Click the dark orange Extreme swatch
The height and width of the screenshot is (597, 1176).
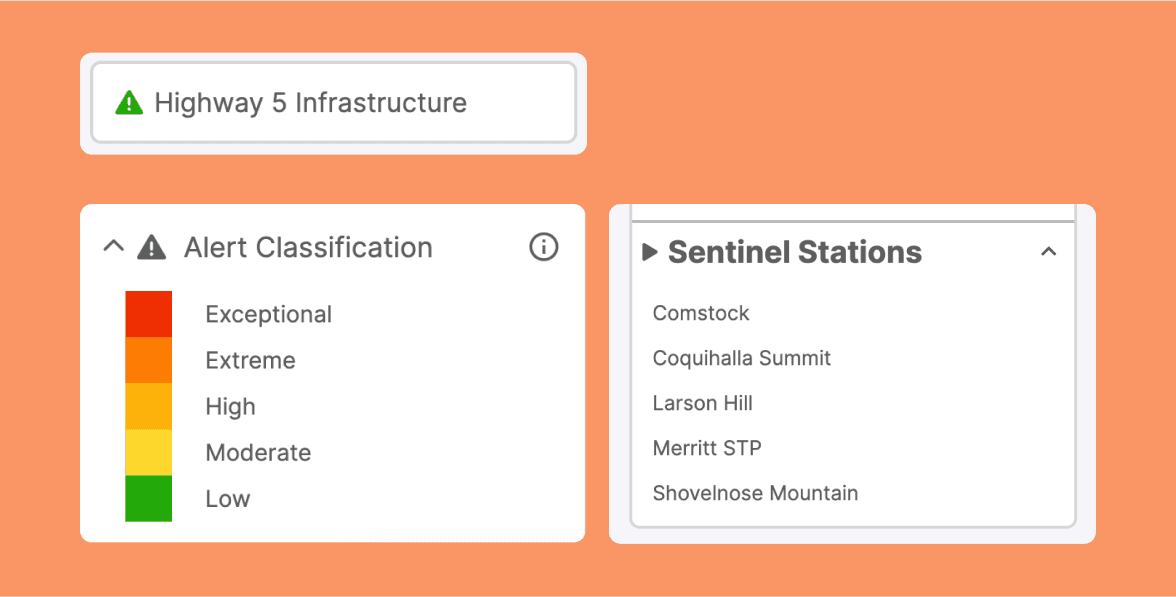tap(148, 360)
